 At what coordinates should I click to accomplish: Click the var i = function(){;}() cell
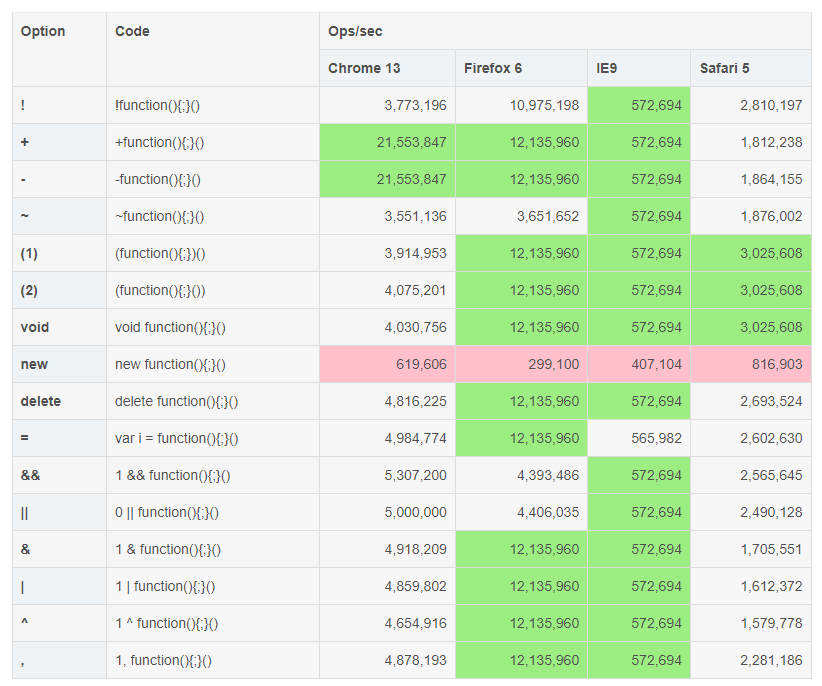pyautogui.click(x=177, y=438)
